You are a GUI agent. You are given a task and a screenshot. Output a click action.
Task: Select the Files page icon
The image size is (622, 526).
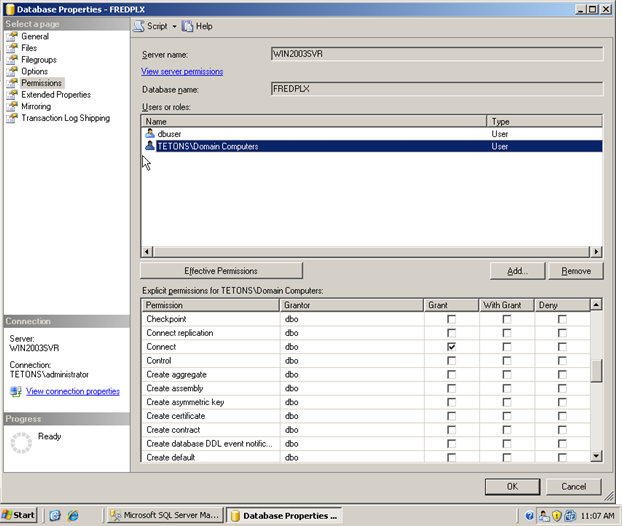tap(12, 48)
